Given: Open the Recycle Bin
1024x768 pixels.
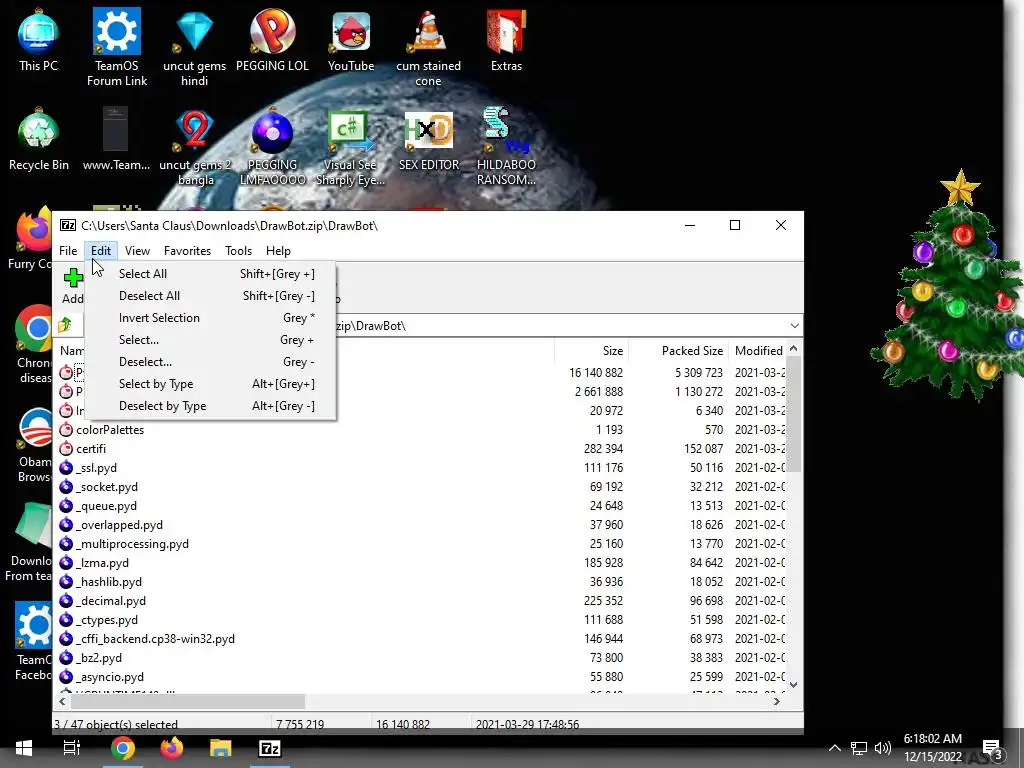Looking at the screenshot, I should (39, 140).
